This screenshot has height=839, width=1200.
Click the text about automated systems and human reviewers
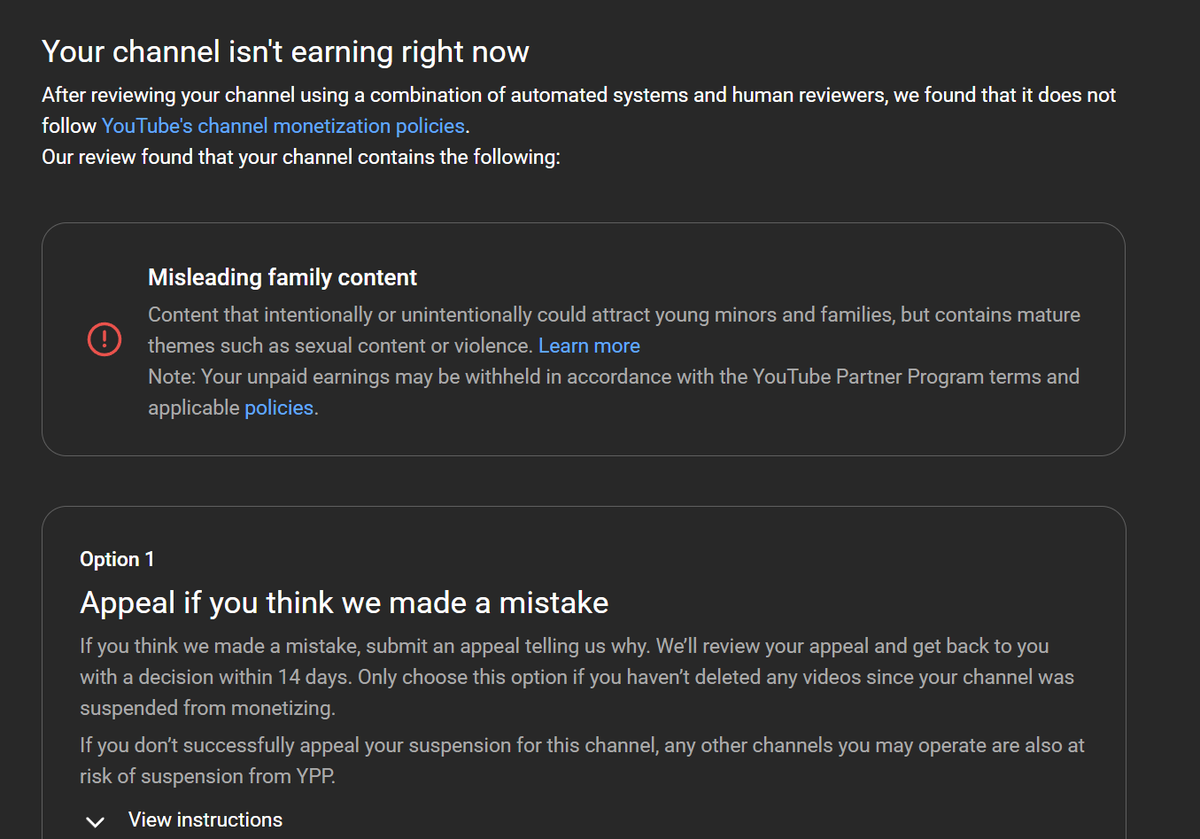tap(579, 110)
